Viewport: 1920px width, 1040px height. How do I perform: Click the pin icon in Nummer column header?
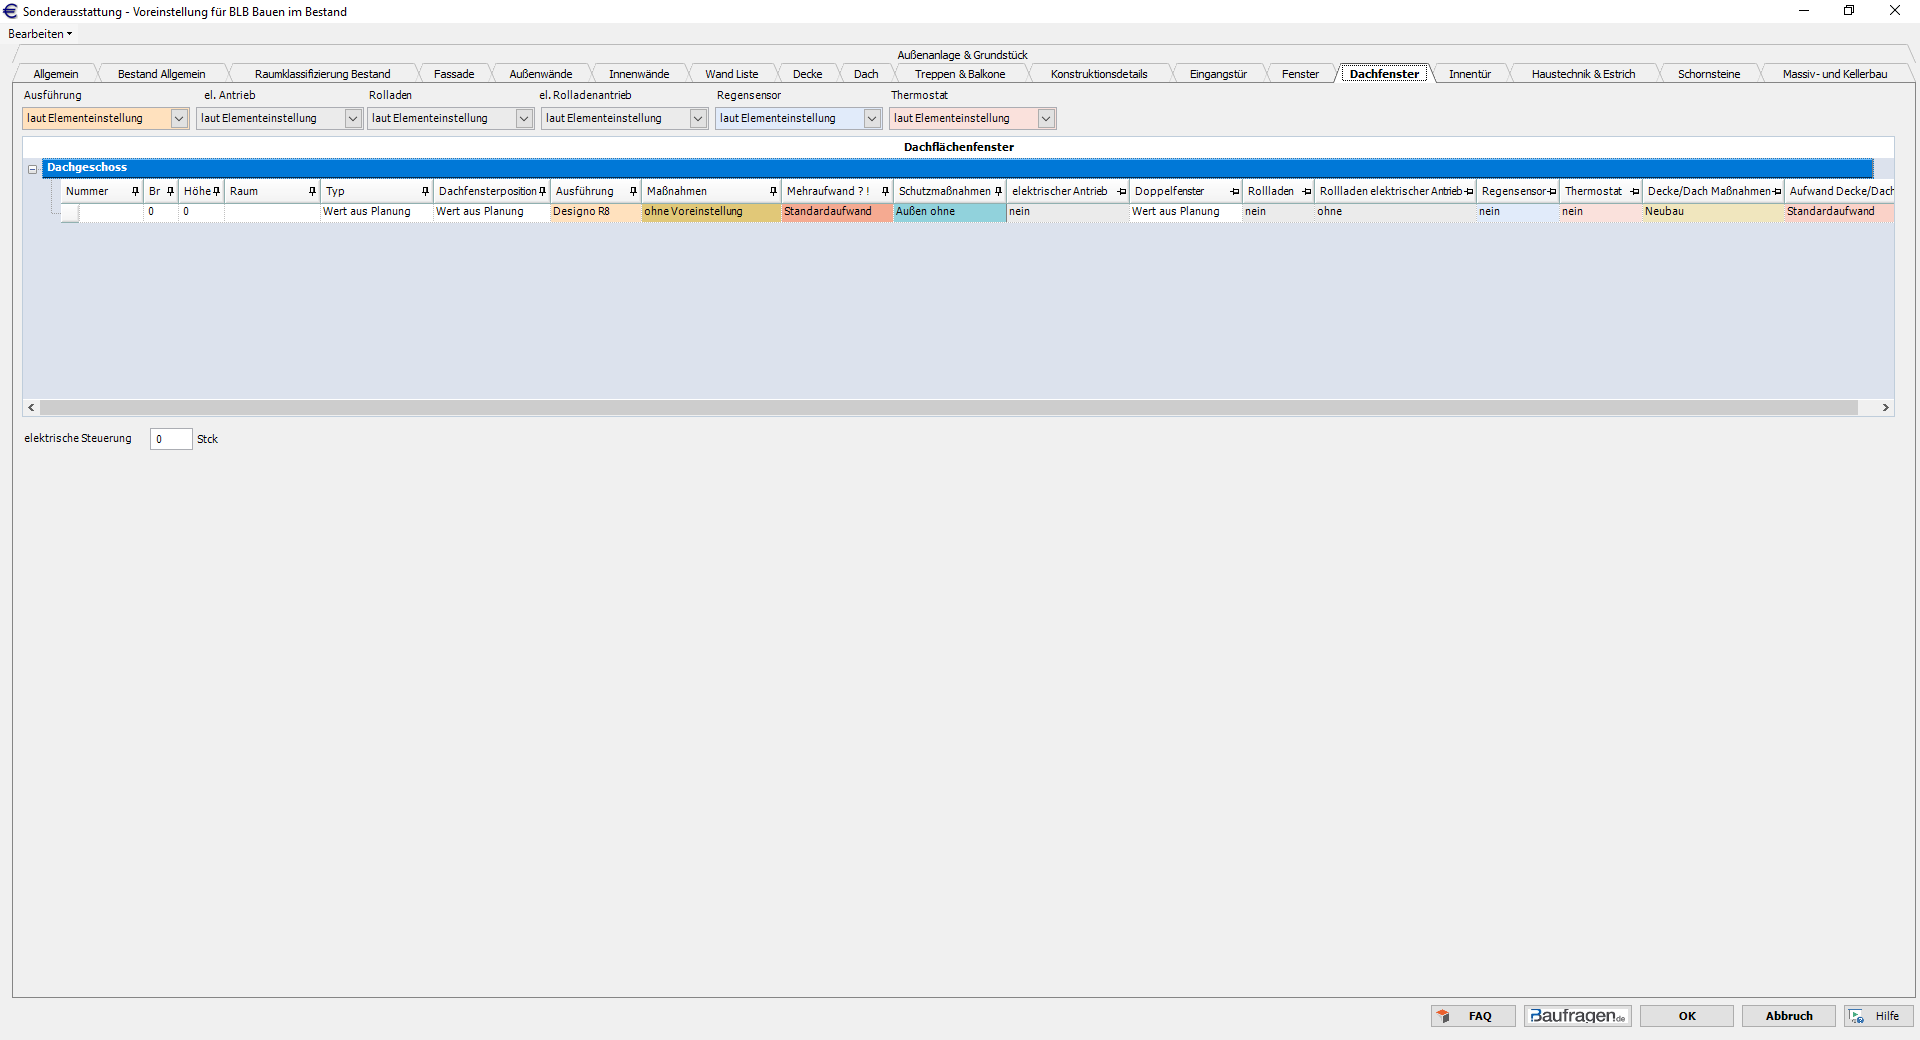tap(135, 191)
